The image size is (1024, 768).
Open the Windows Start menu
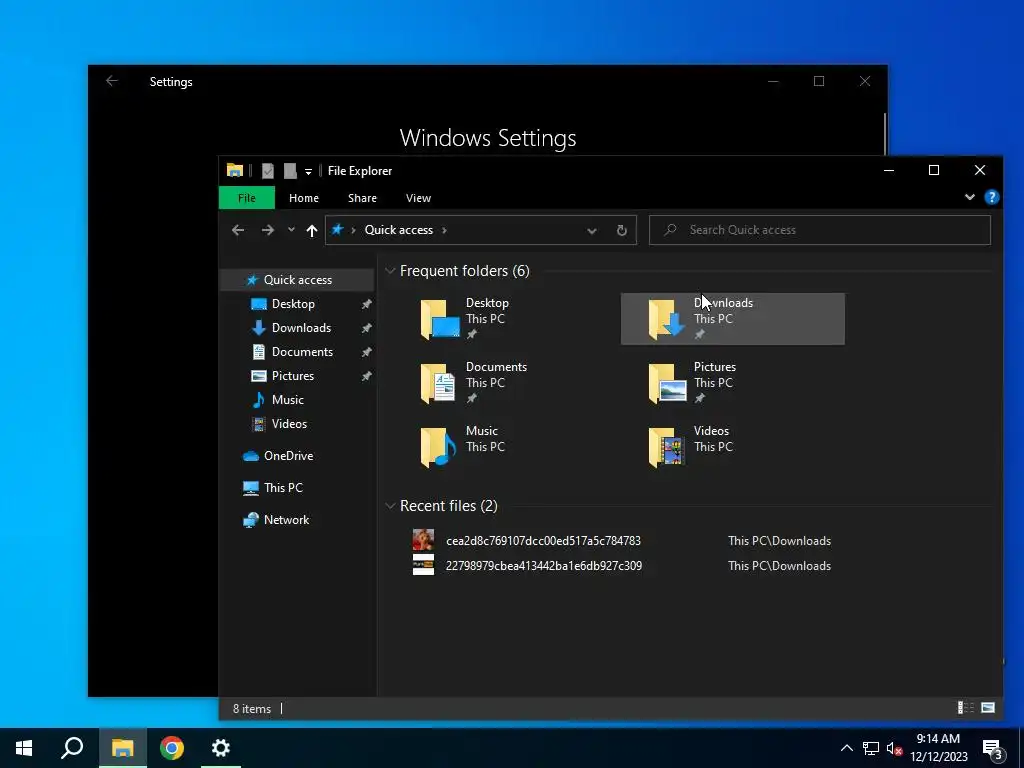point(24,748)
